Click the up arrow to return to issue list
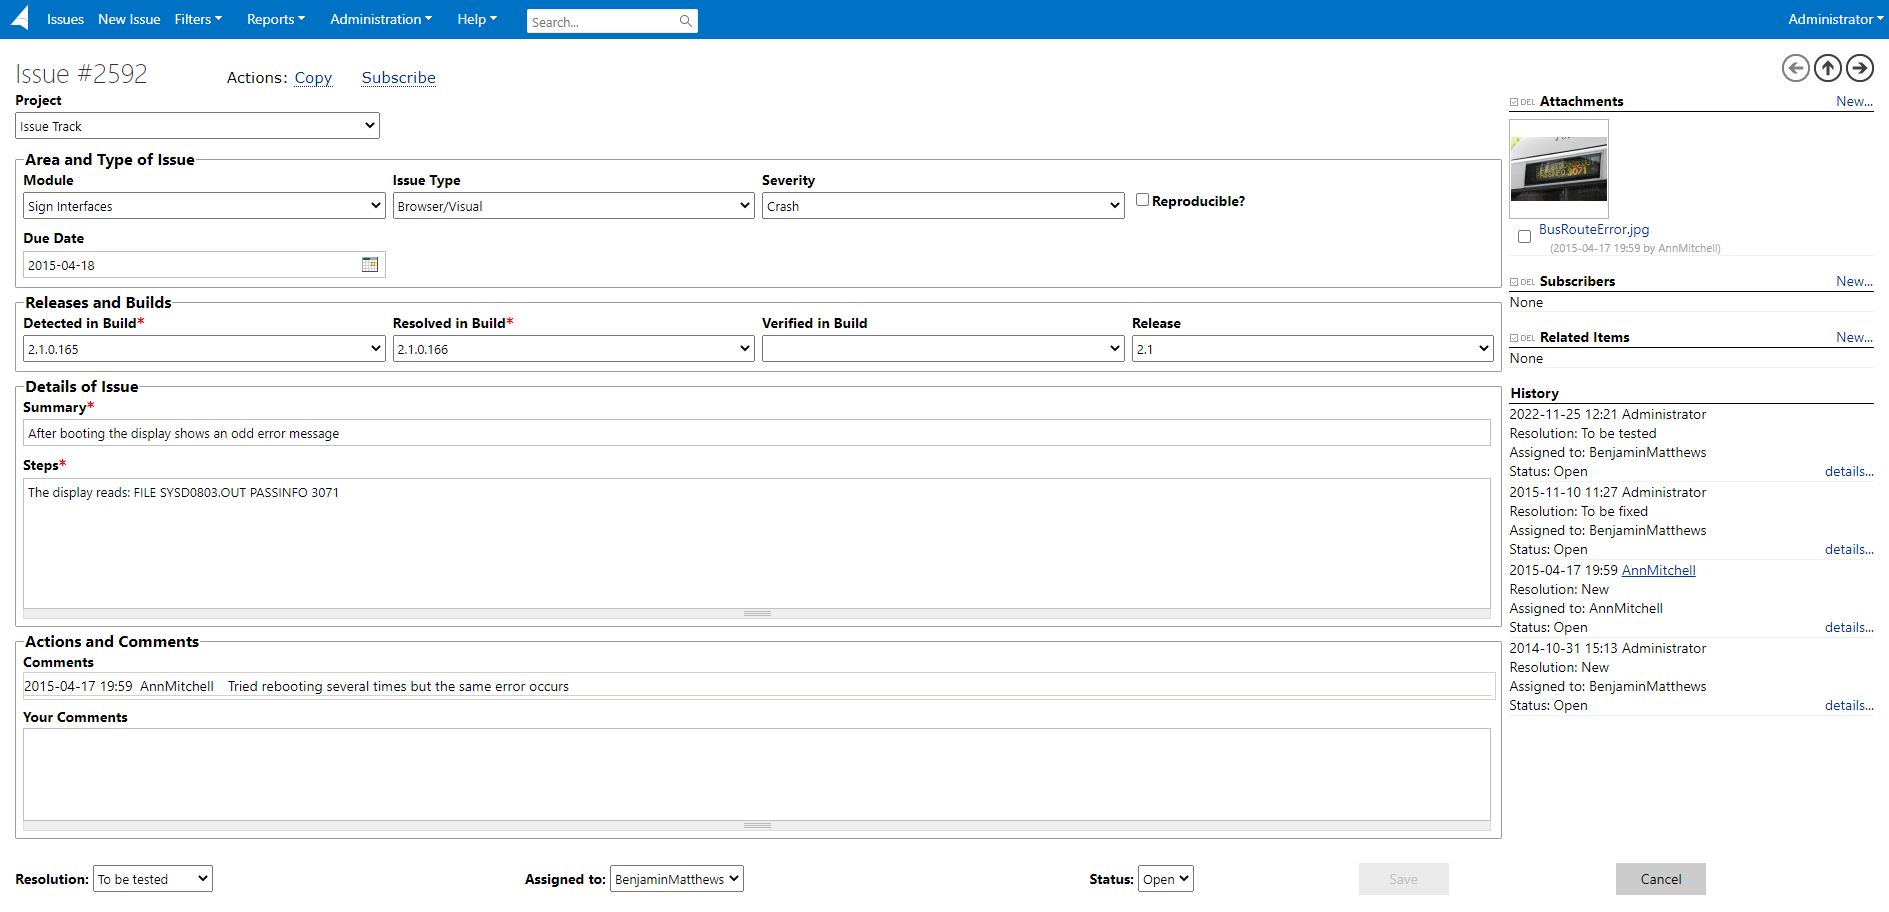The width and height of the screenshot is (1889, 912). (x=1828, y=68)
